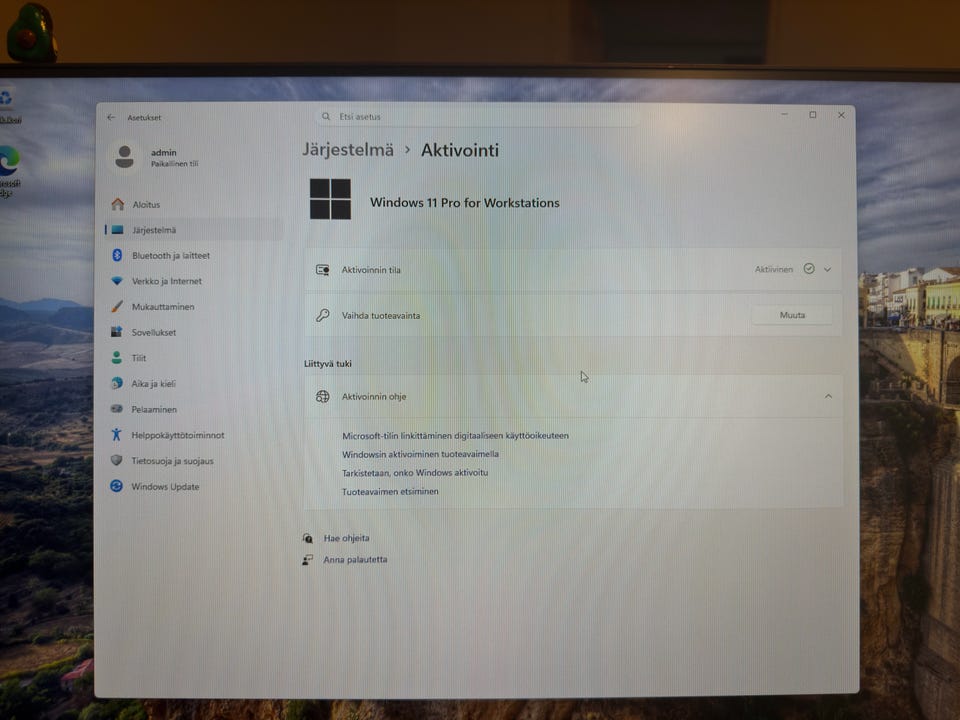Select Bluetooth ja laitteet in sidebar

click(194, 255)
